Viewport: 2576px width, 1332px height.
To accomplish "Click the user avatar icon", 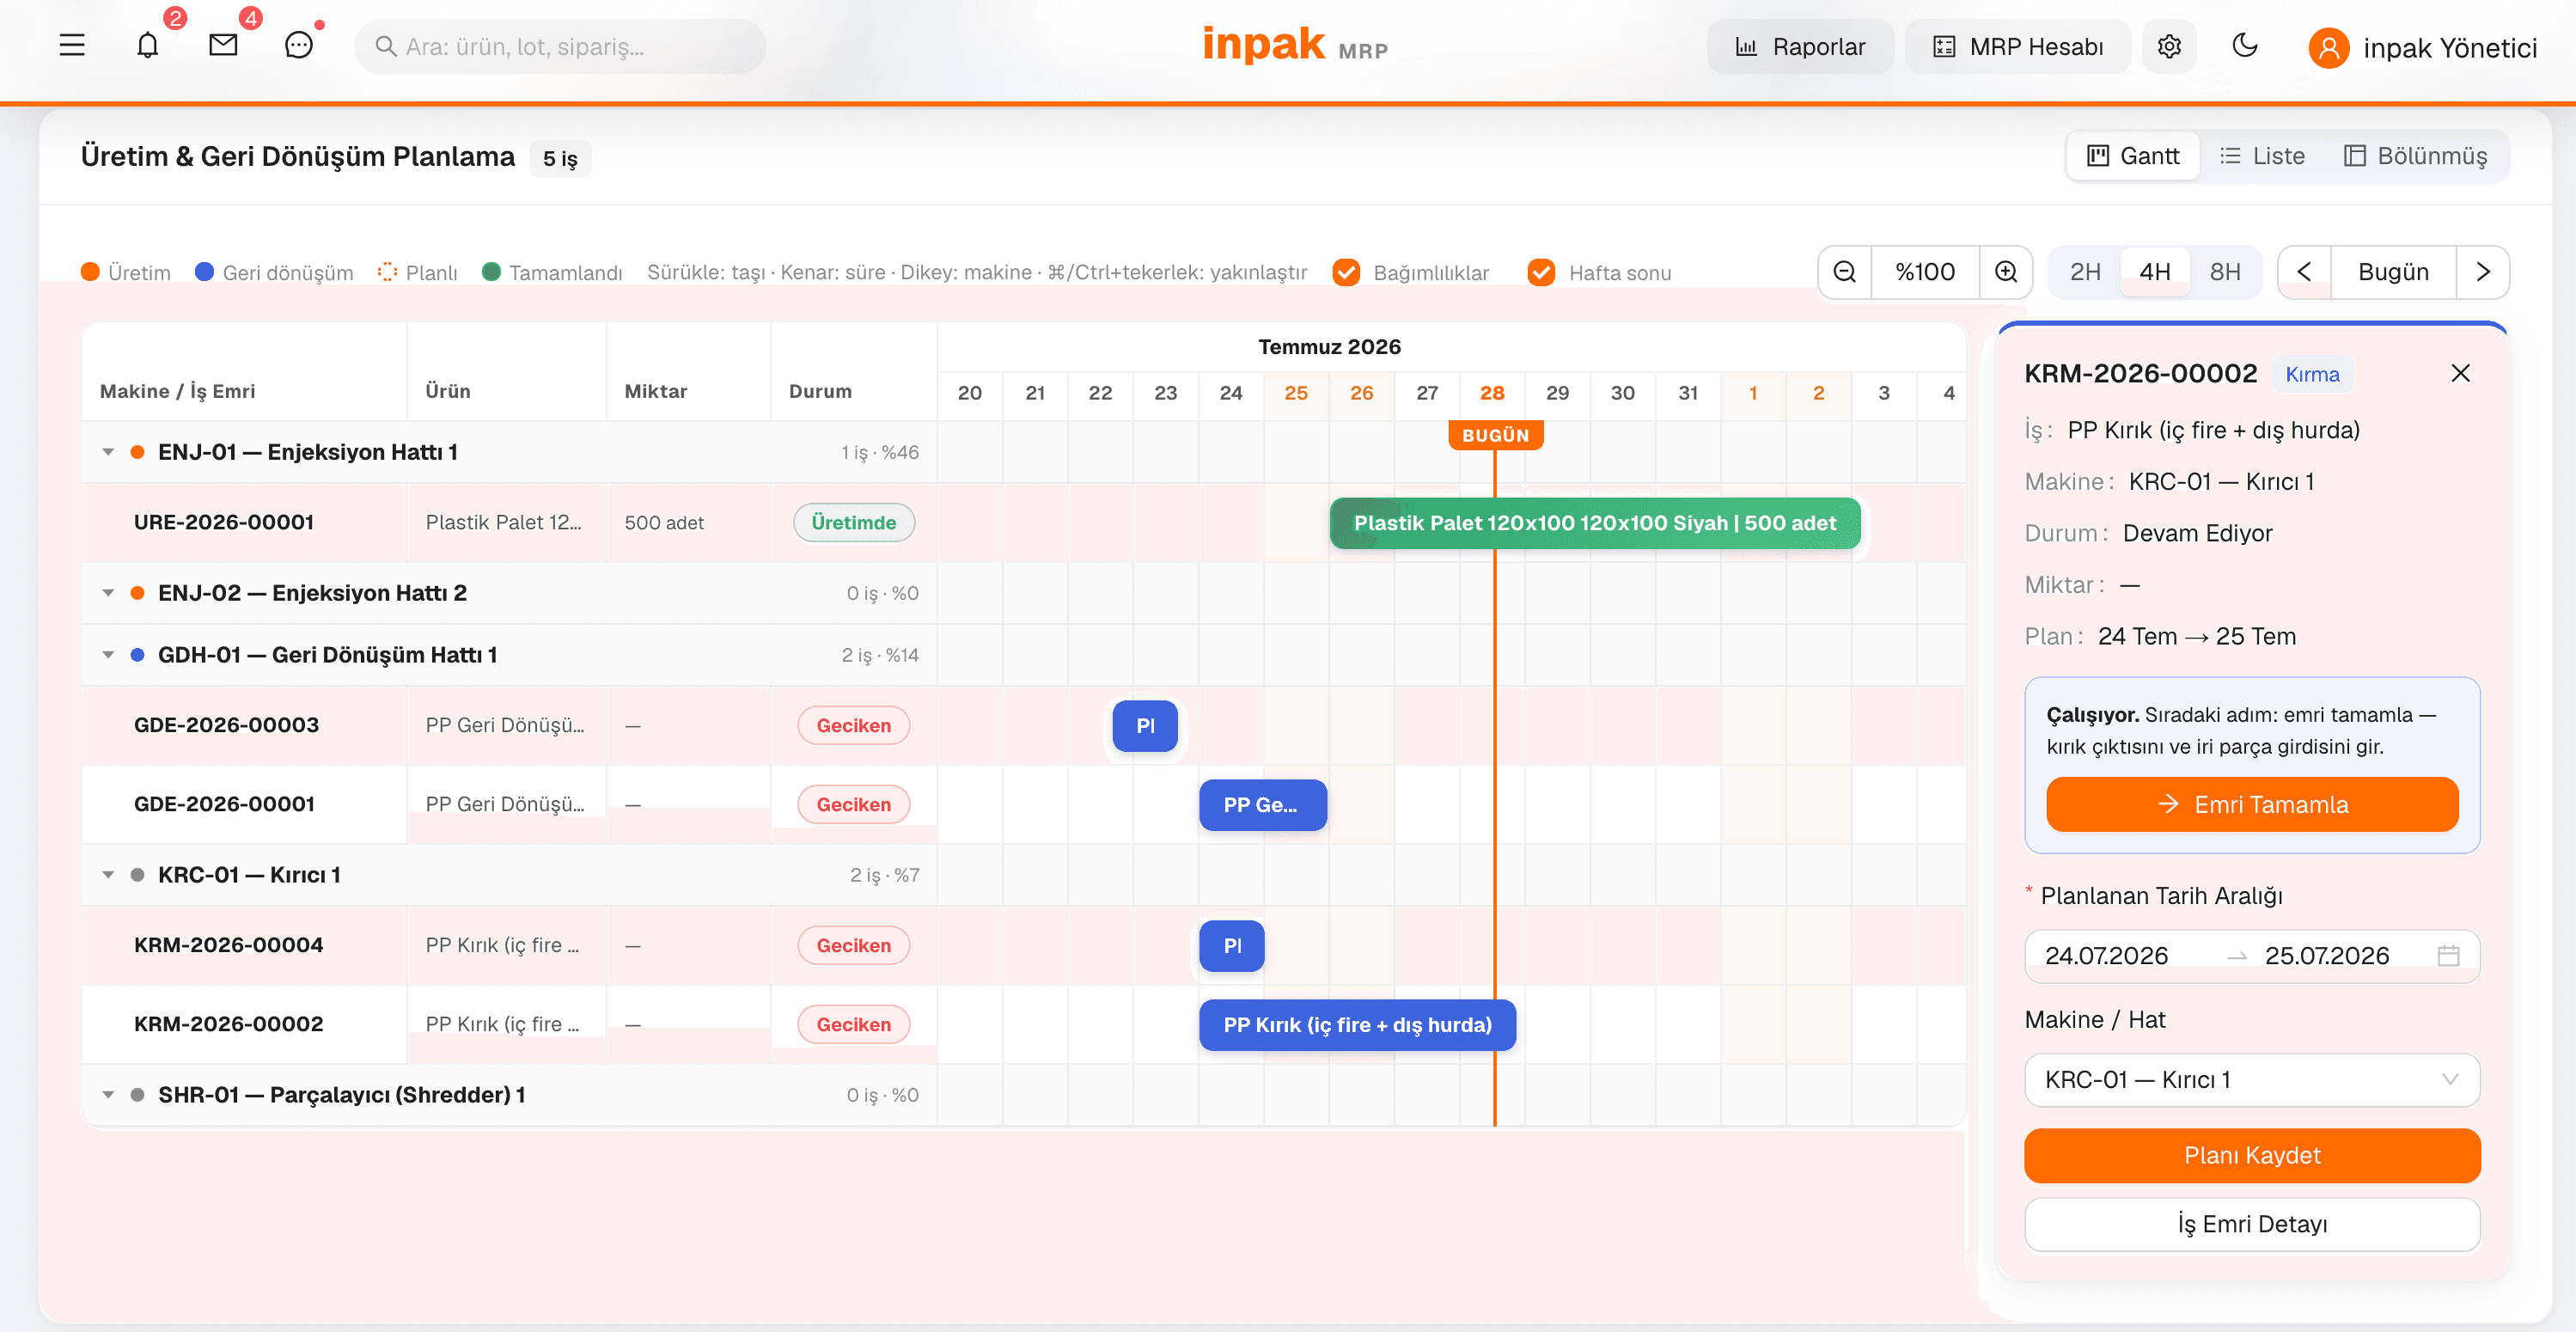I will pos(2328,48).
